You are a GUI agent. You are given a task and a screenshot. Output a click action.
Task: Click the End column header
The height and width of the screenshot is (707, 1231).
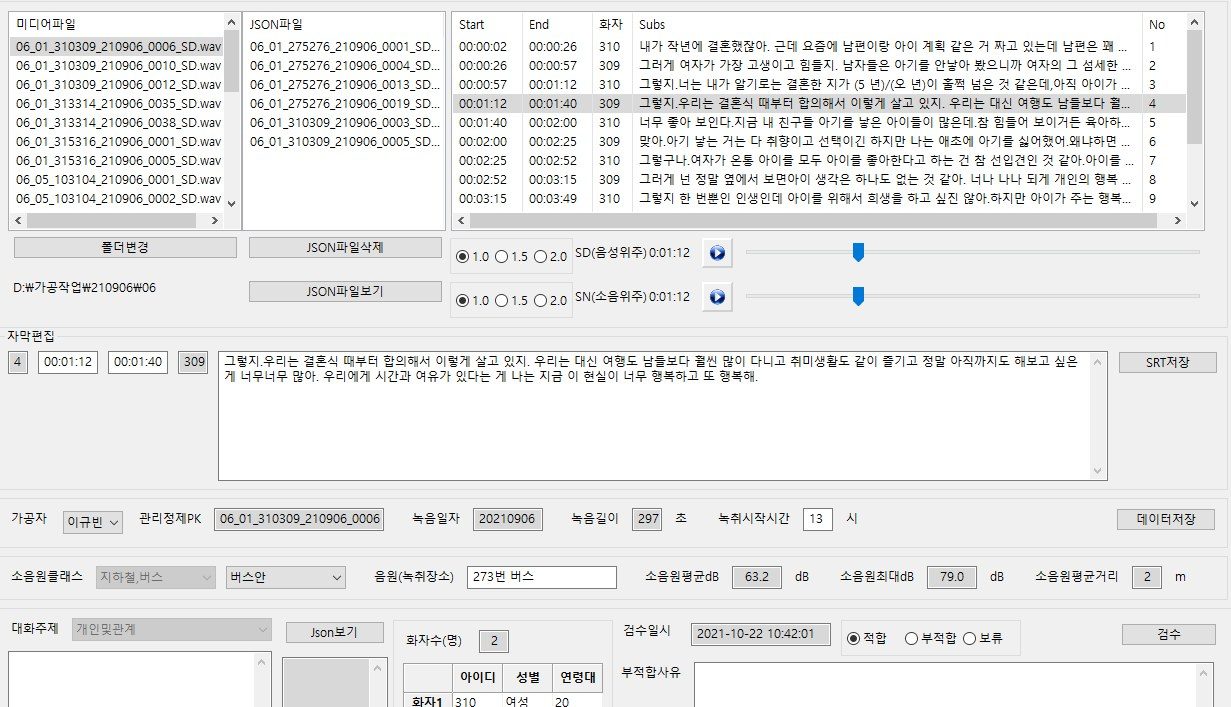[557, 24]
